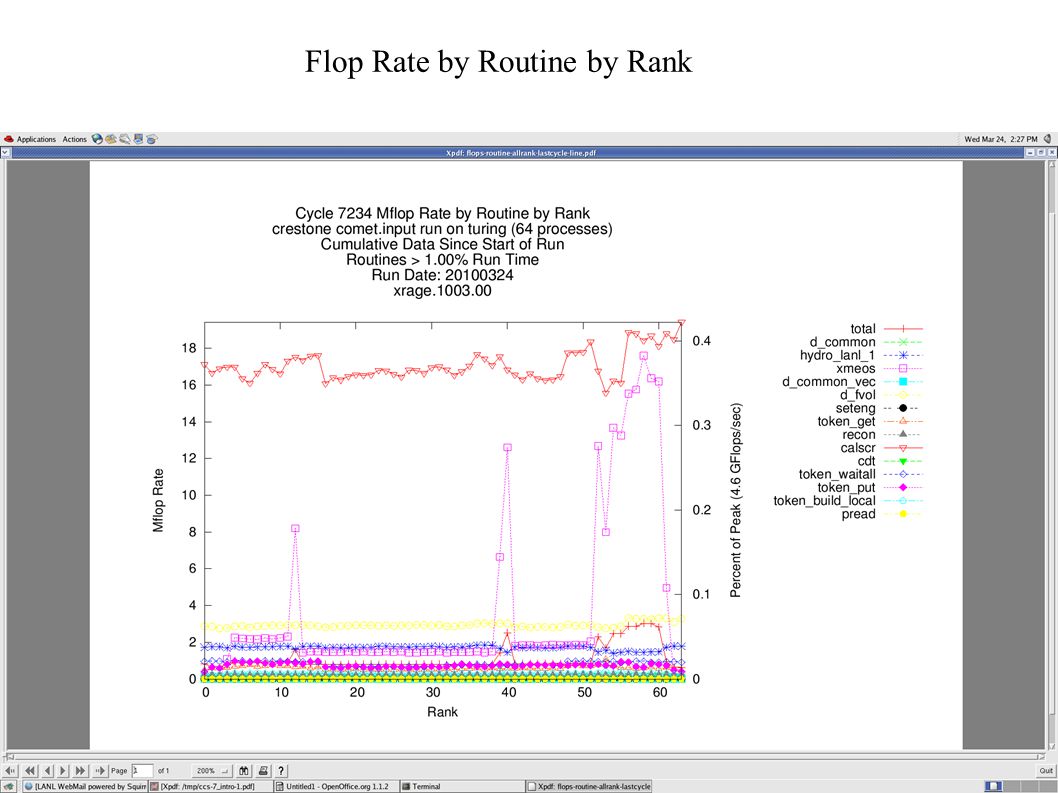
Task: Click slide heading 'Flop Rate by Routine by Rank'
Action: point(499,62)
